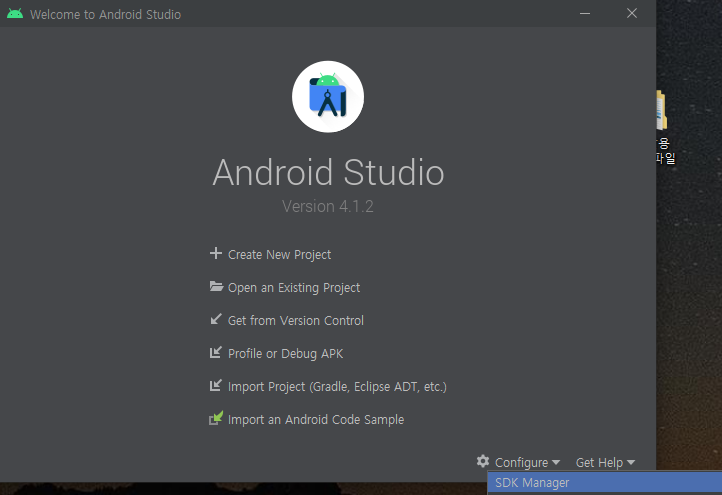Click the import icon beside Import Project (Gradle, Eclipse ADT, etc.)
This screenshot has height=495, width=722.
pyautogui.click(x=215, y=385)
